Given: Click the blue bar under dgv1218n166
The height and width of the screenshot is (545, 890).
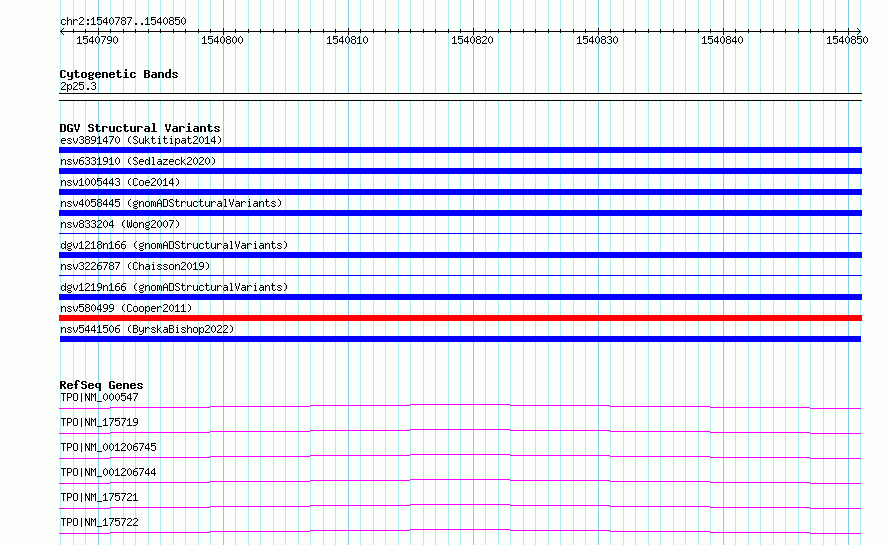Looking at the screenshot, I should (460, 255).
